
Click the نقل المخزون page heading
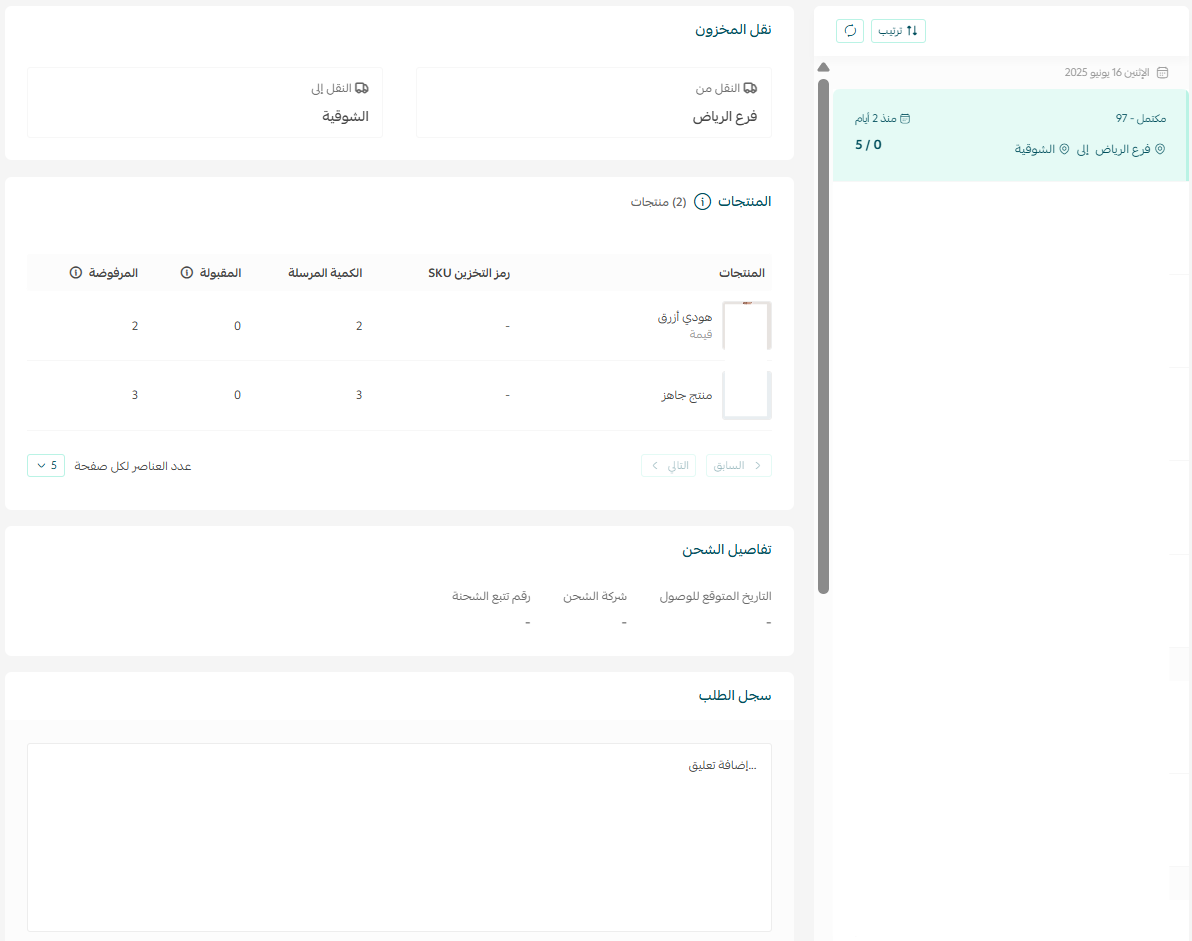click(x=733, y=30)
